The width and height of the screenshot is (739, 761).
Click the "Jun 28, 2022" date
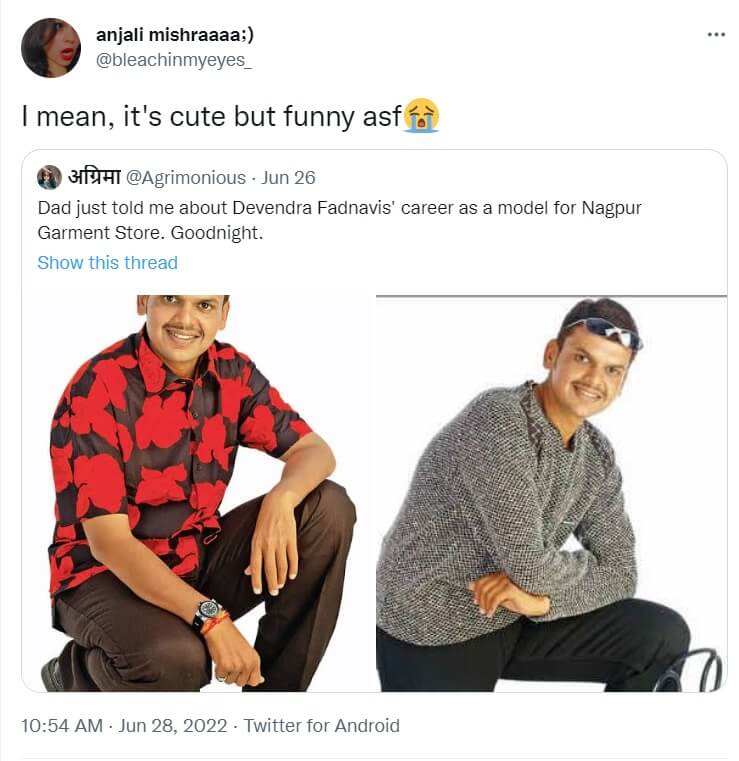pyautogui.click(x=174, y=725)
